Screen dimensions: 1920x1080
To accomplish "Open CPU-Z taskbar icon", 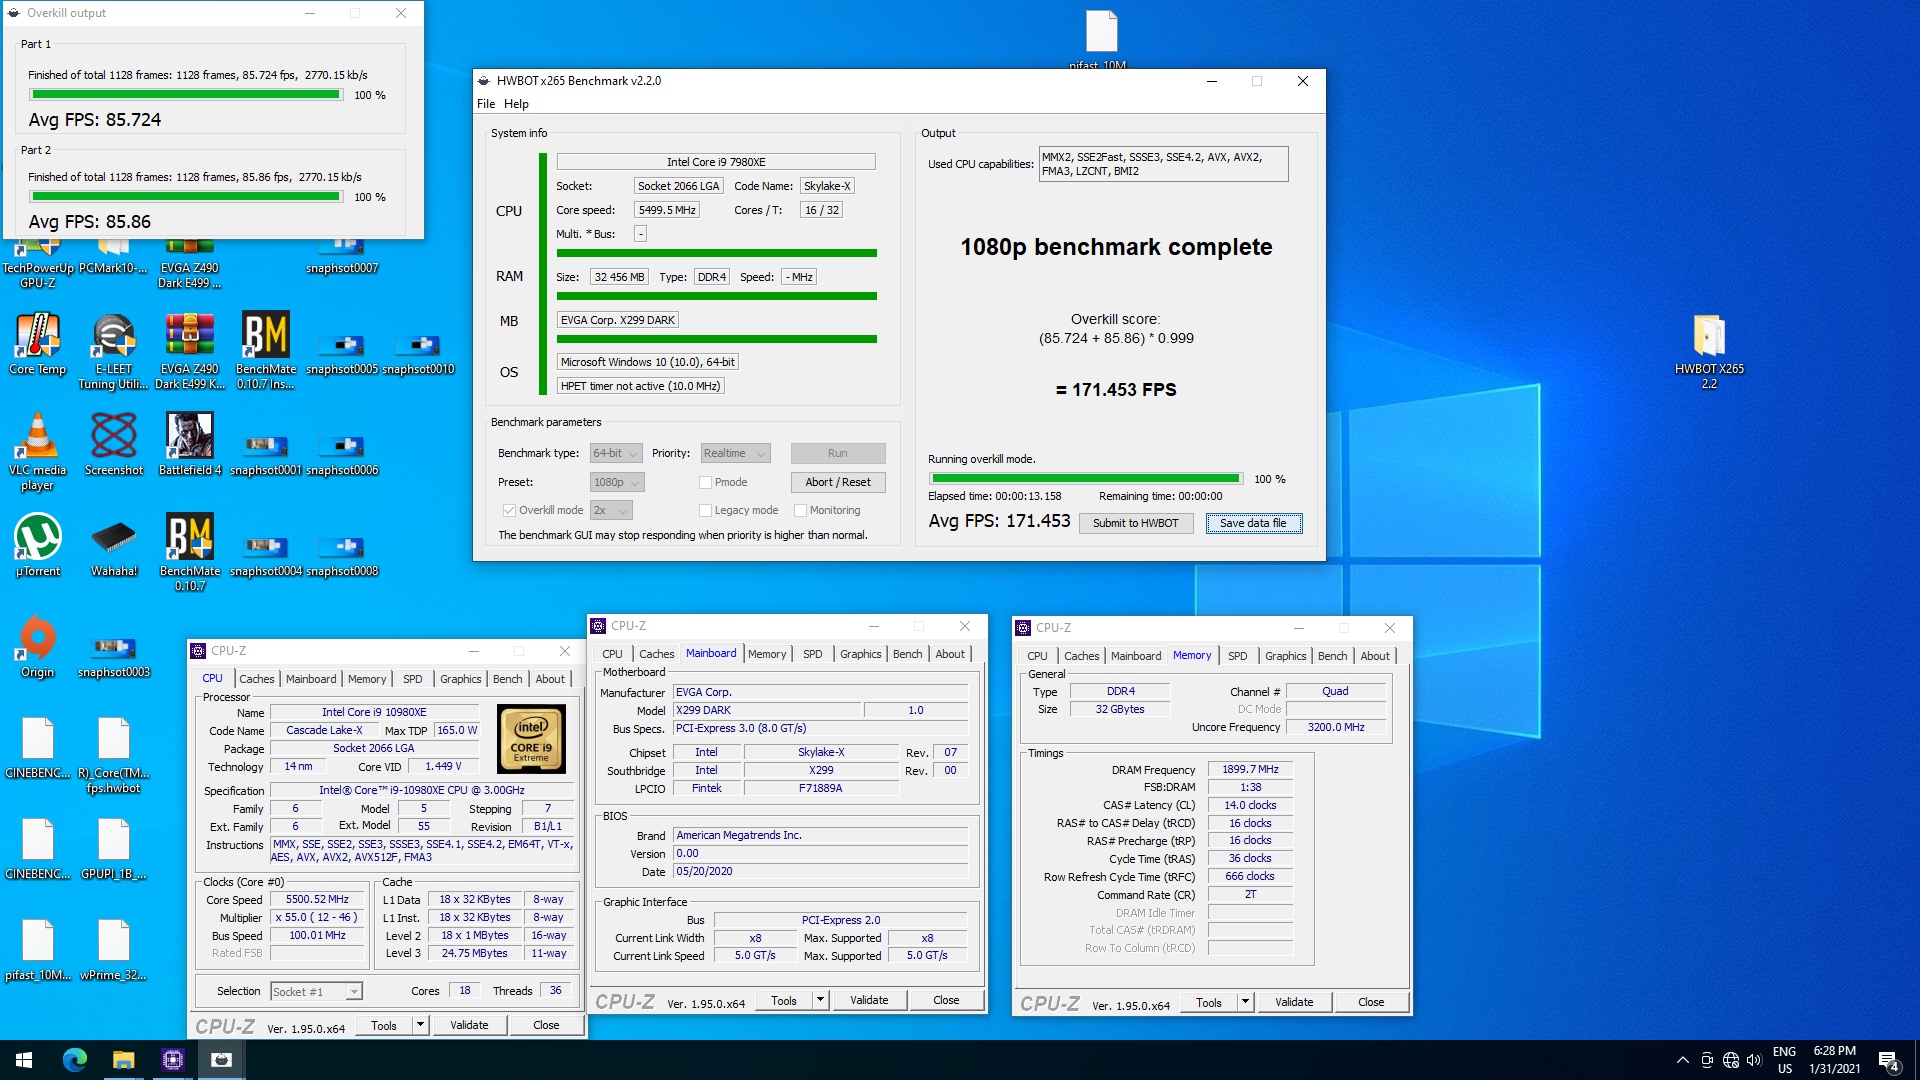I will click(x=172, y=1060).
